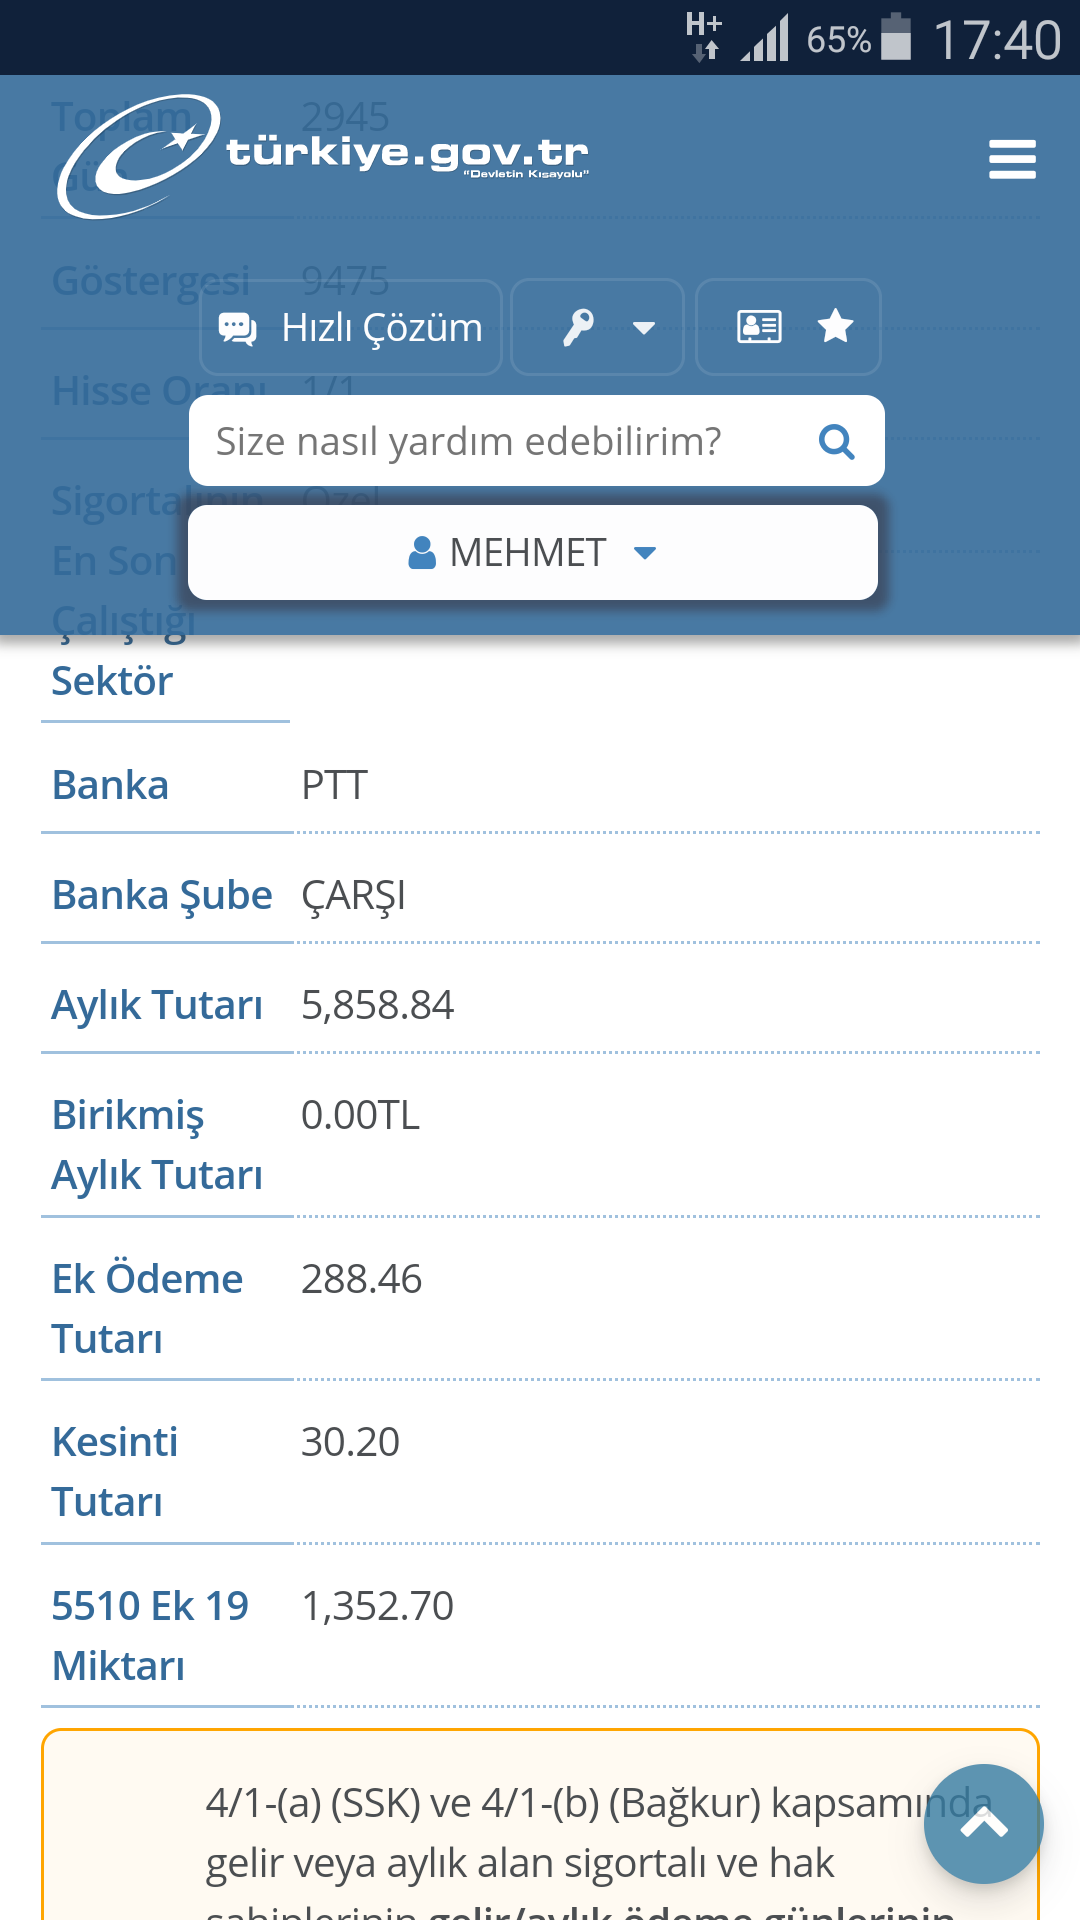Viewport: 1080px width, 1920px height.
Task: Click the Kesinti Tutarı label
Action: tap(115, 1471)
